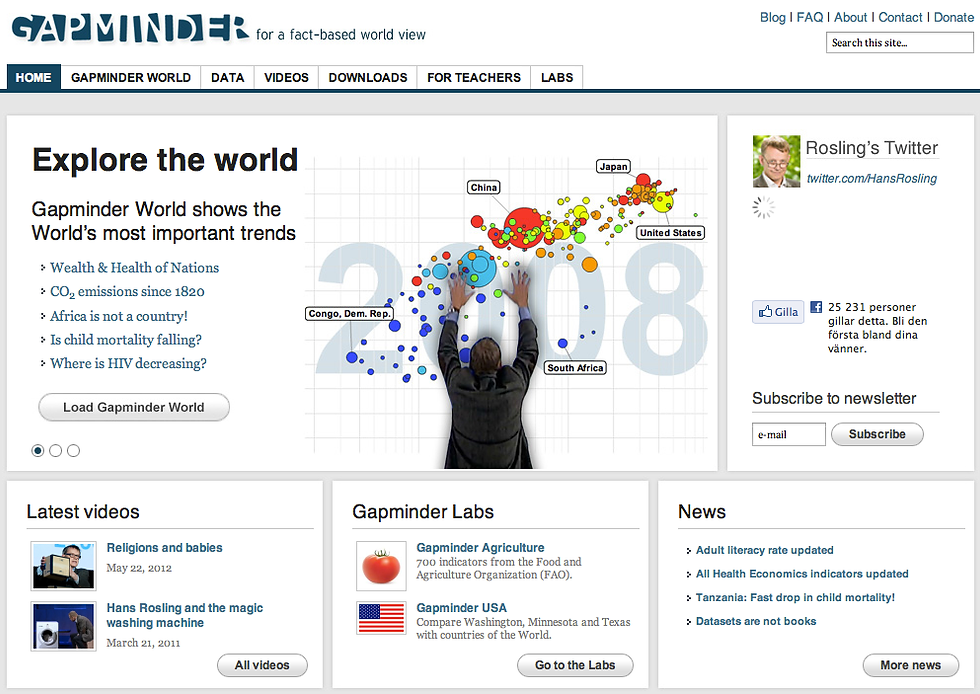Click the Facebook logo icon
This screenshot has height=694, width=980.
coord(816,306)
